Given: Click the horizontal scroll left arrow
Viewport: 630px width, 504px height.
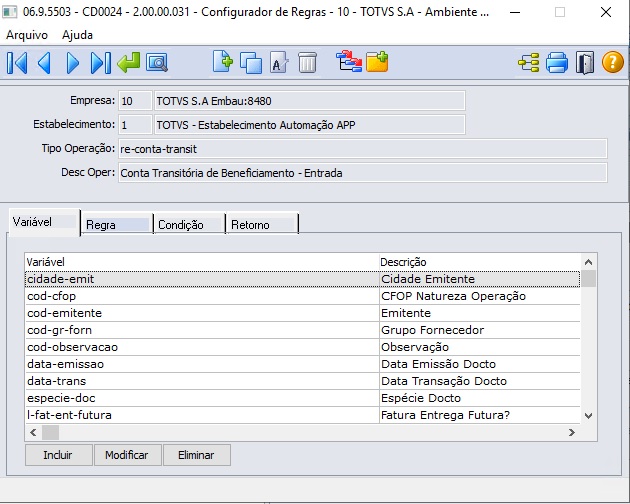Looking at the screenshot, I should pyautogui.click(x=33, y=432).
